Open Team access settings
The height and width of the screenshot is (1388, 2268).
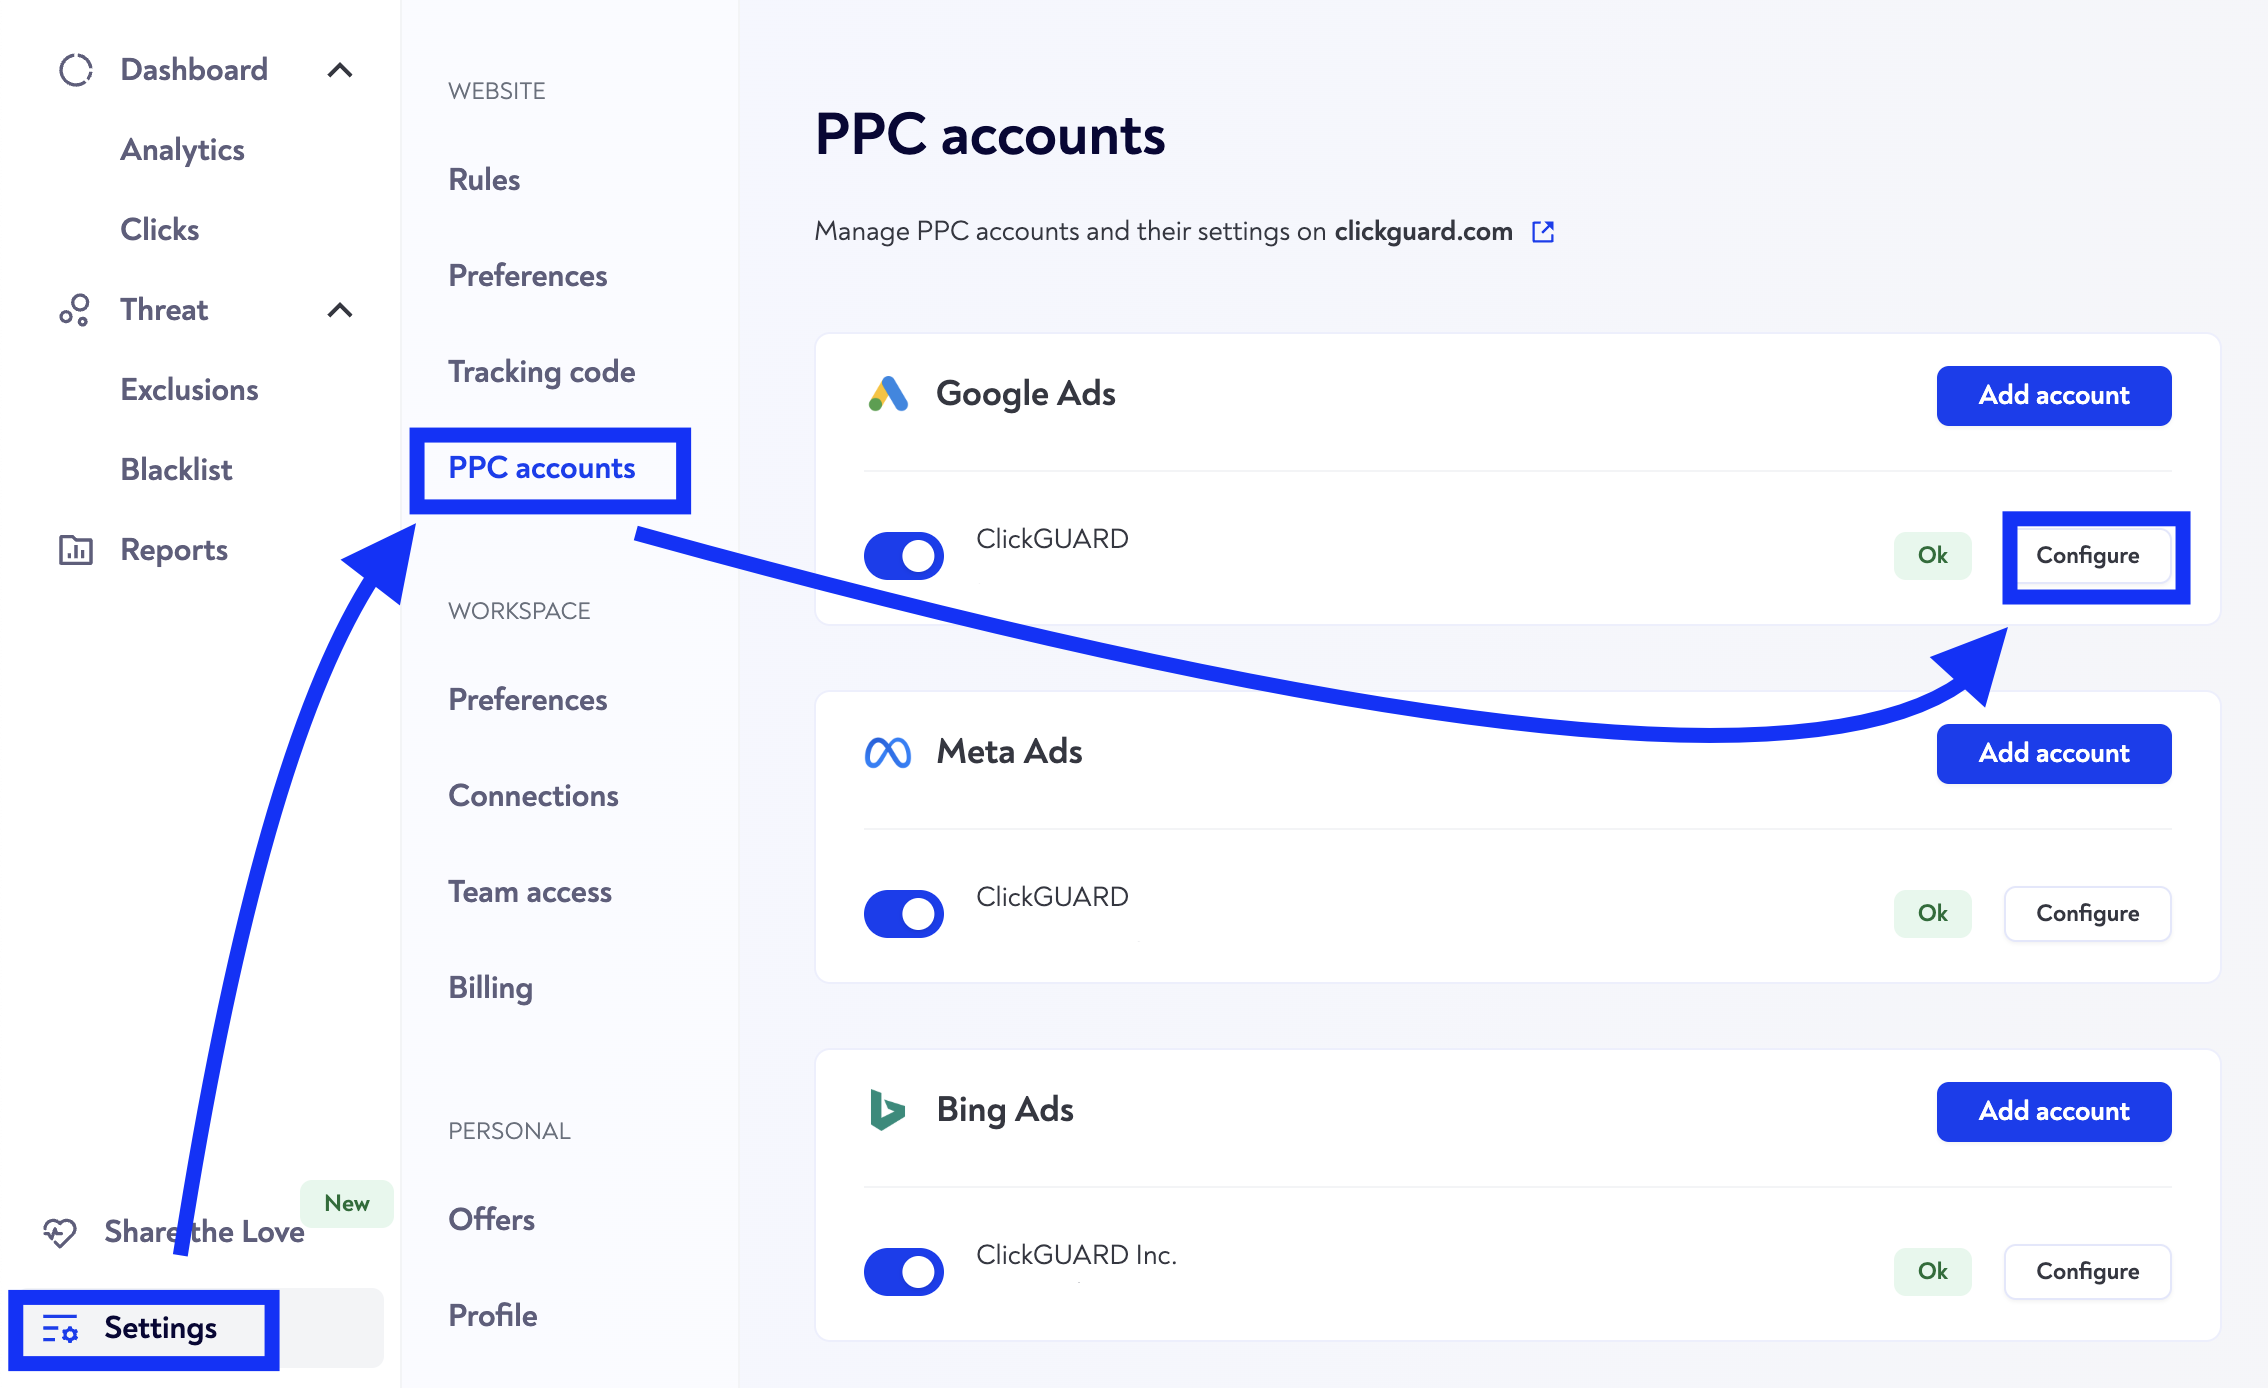529,892
